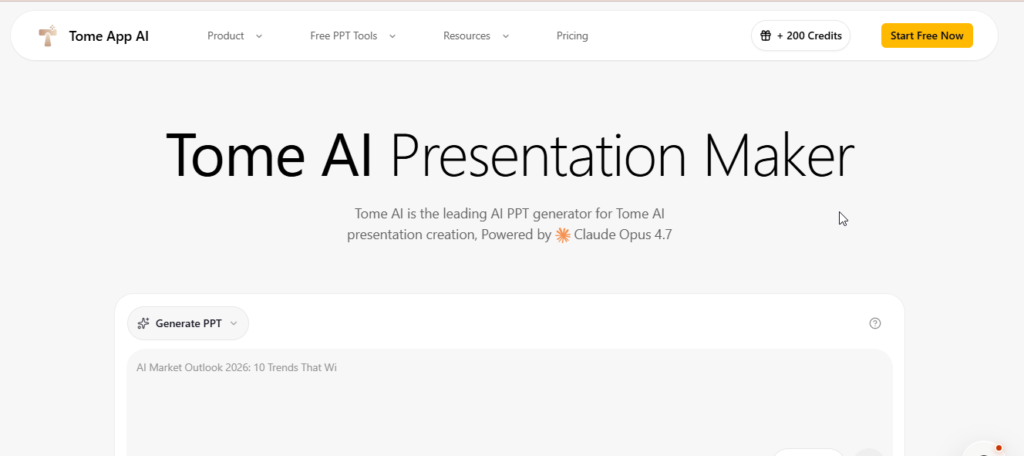Image resolution: width=1024 pixels, height=456 pixels.
Task: Claim the + 200 Credits offer
Action: (x=801, y=36)
